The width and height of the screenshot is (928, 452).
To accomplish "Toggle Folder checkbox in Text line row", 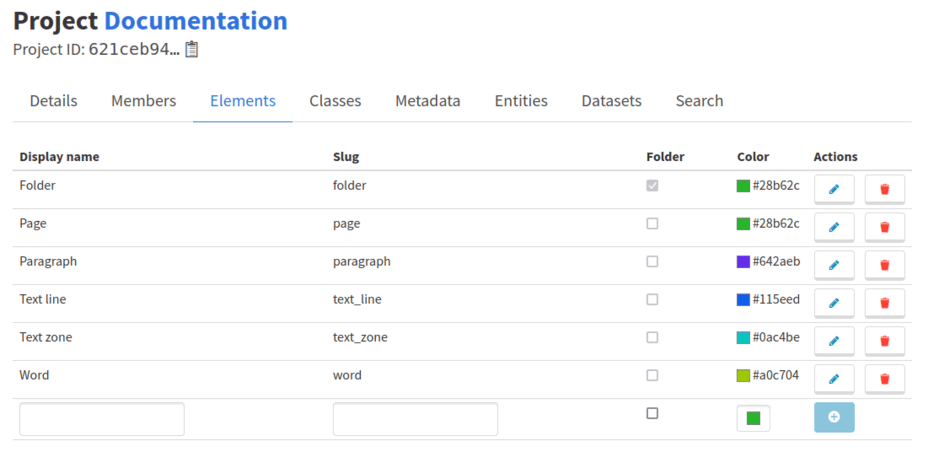I will (652, 299).
